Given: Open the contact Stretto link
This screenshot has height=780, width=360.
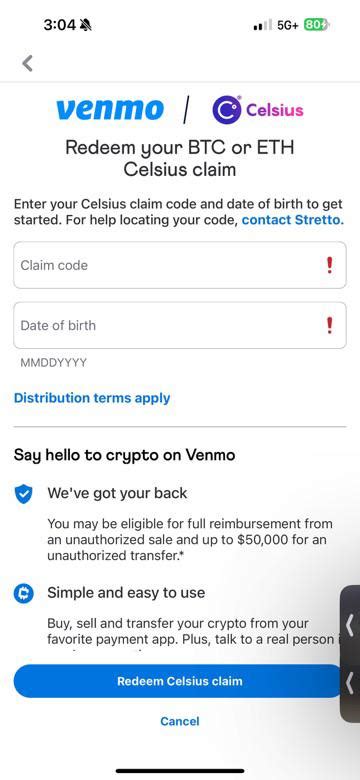Looking at the screenshot, I should pyautogui.click(x=293, y=220).
